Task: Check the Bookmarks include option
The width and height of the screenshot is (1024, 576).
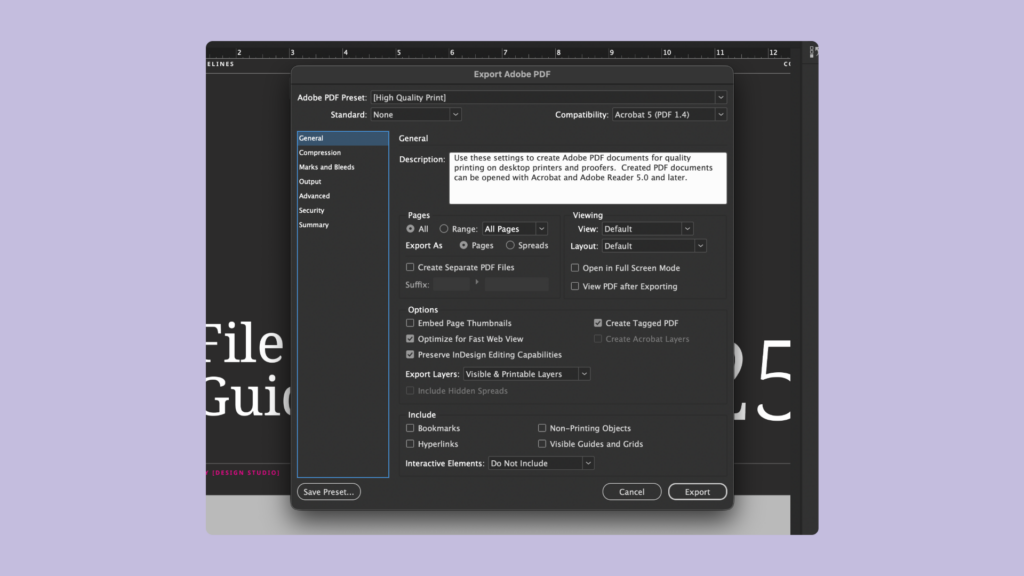Action: pyautogui.click(x=410, y=428)
